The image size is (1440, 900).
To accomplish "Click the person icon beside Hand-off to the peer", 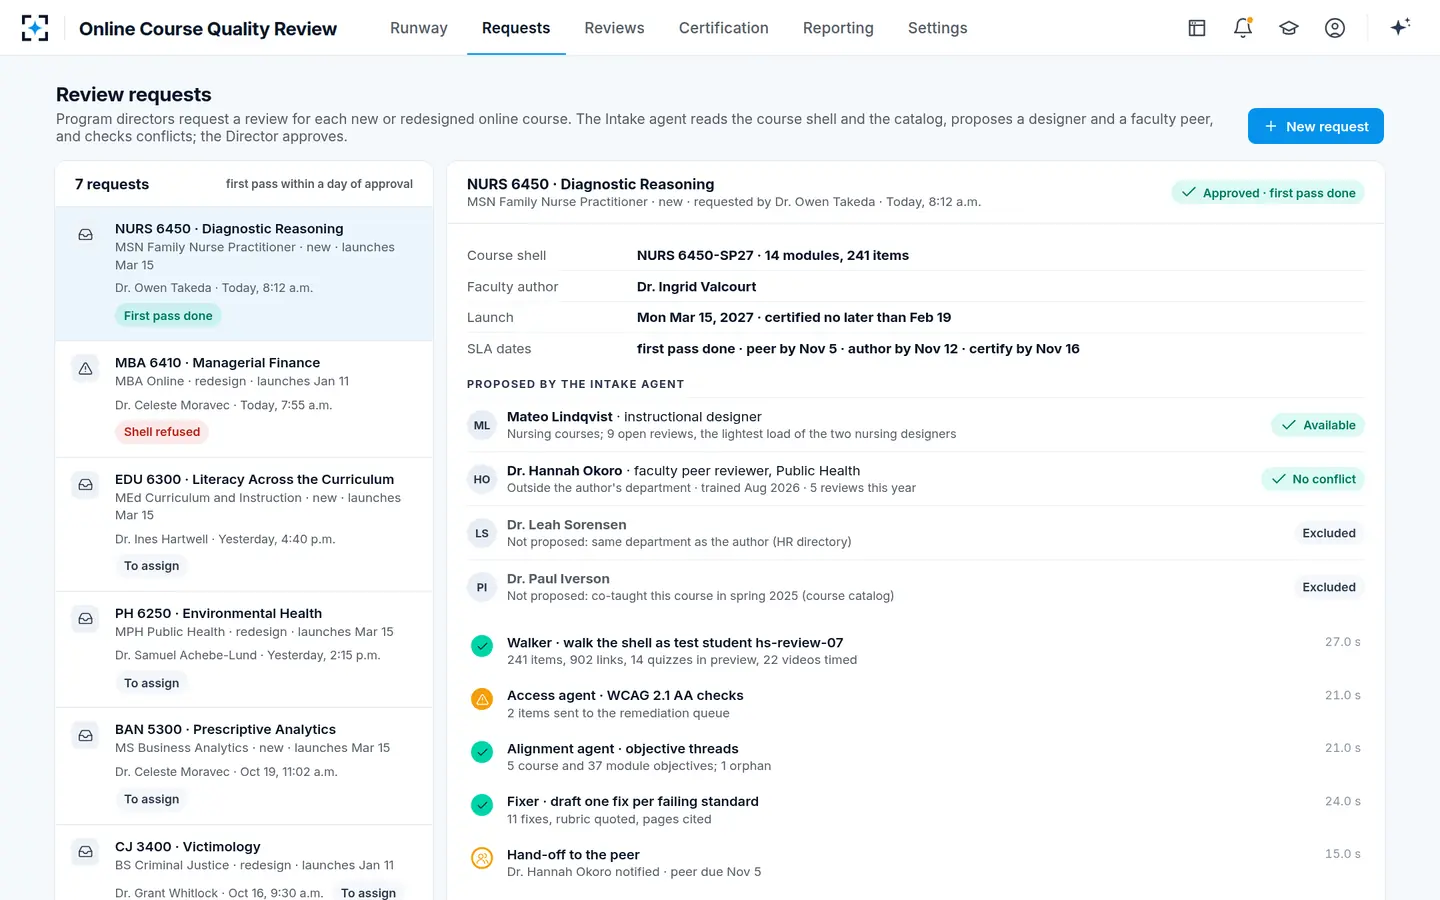I will 482,858.
